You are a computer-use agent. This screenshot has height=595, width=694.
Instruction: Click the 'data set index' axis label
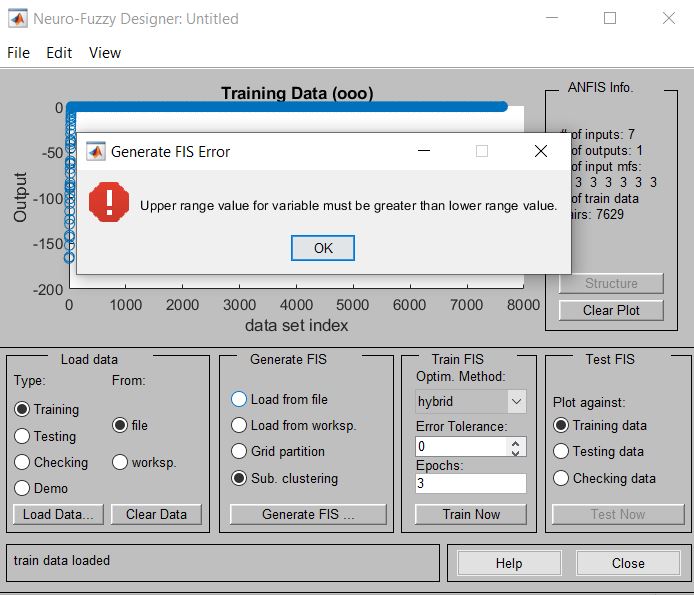[296, 325]
